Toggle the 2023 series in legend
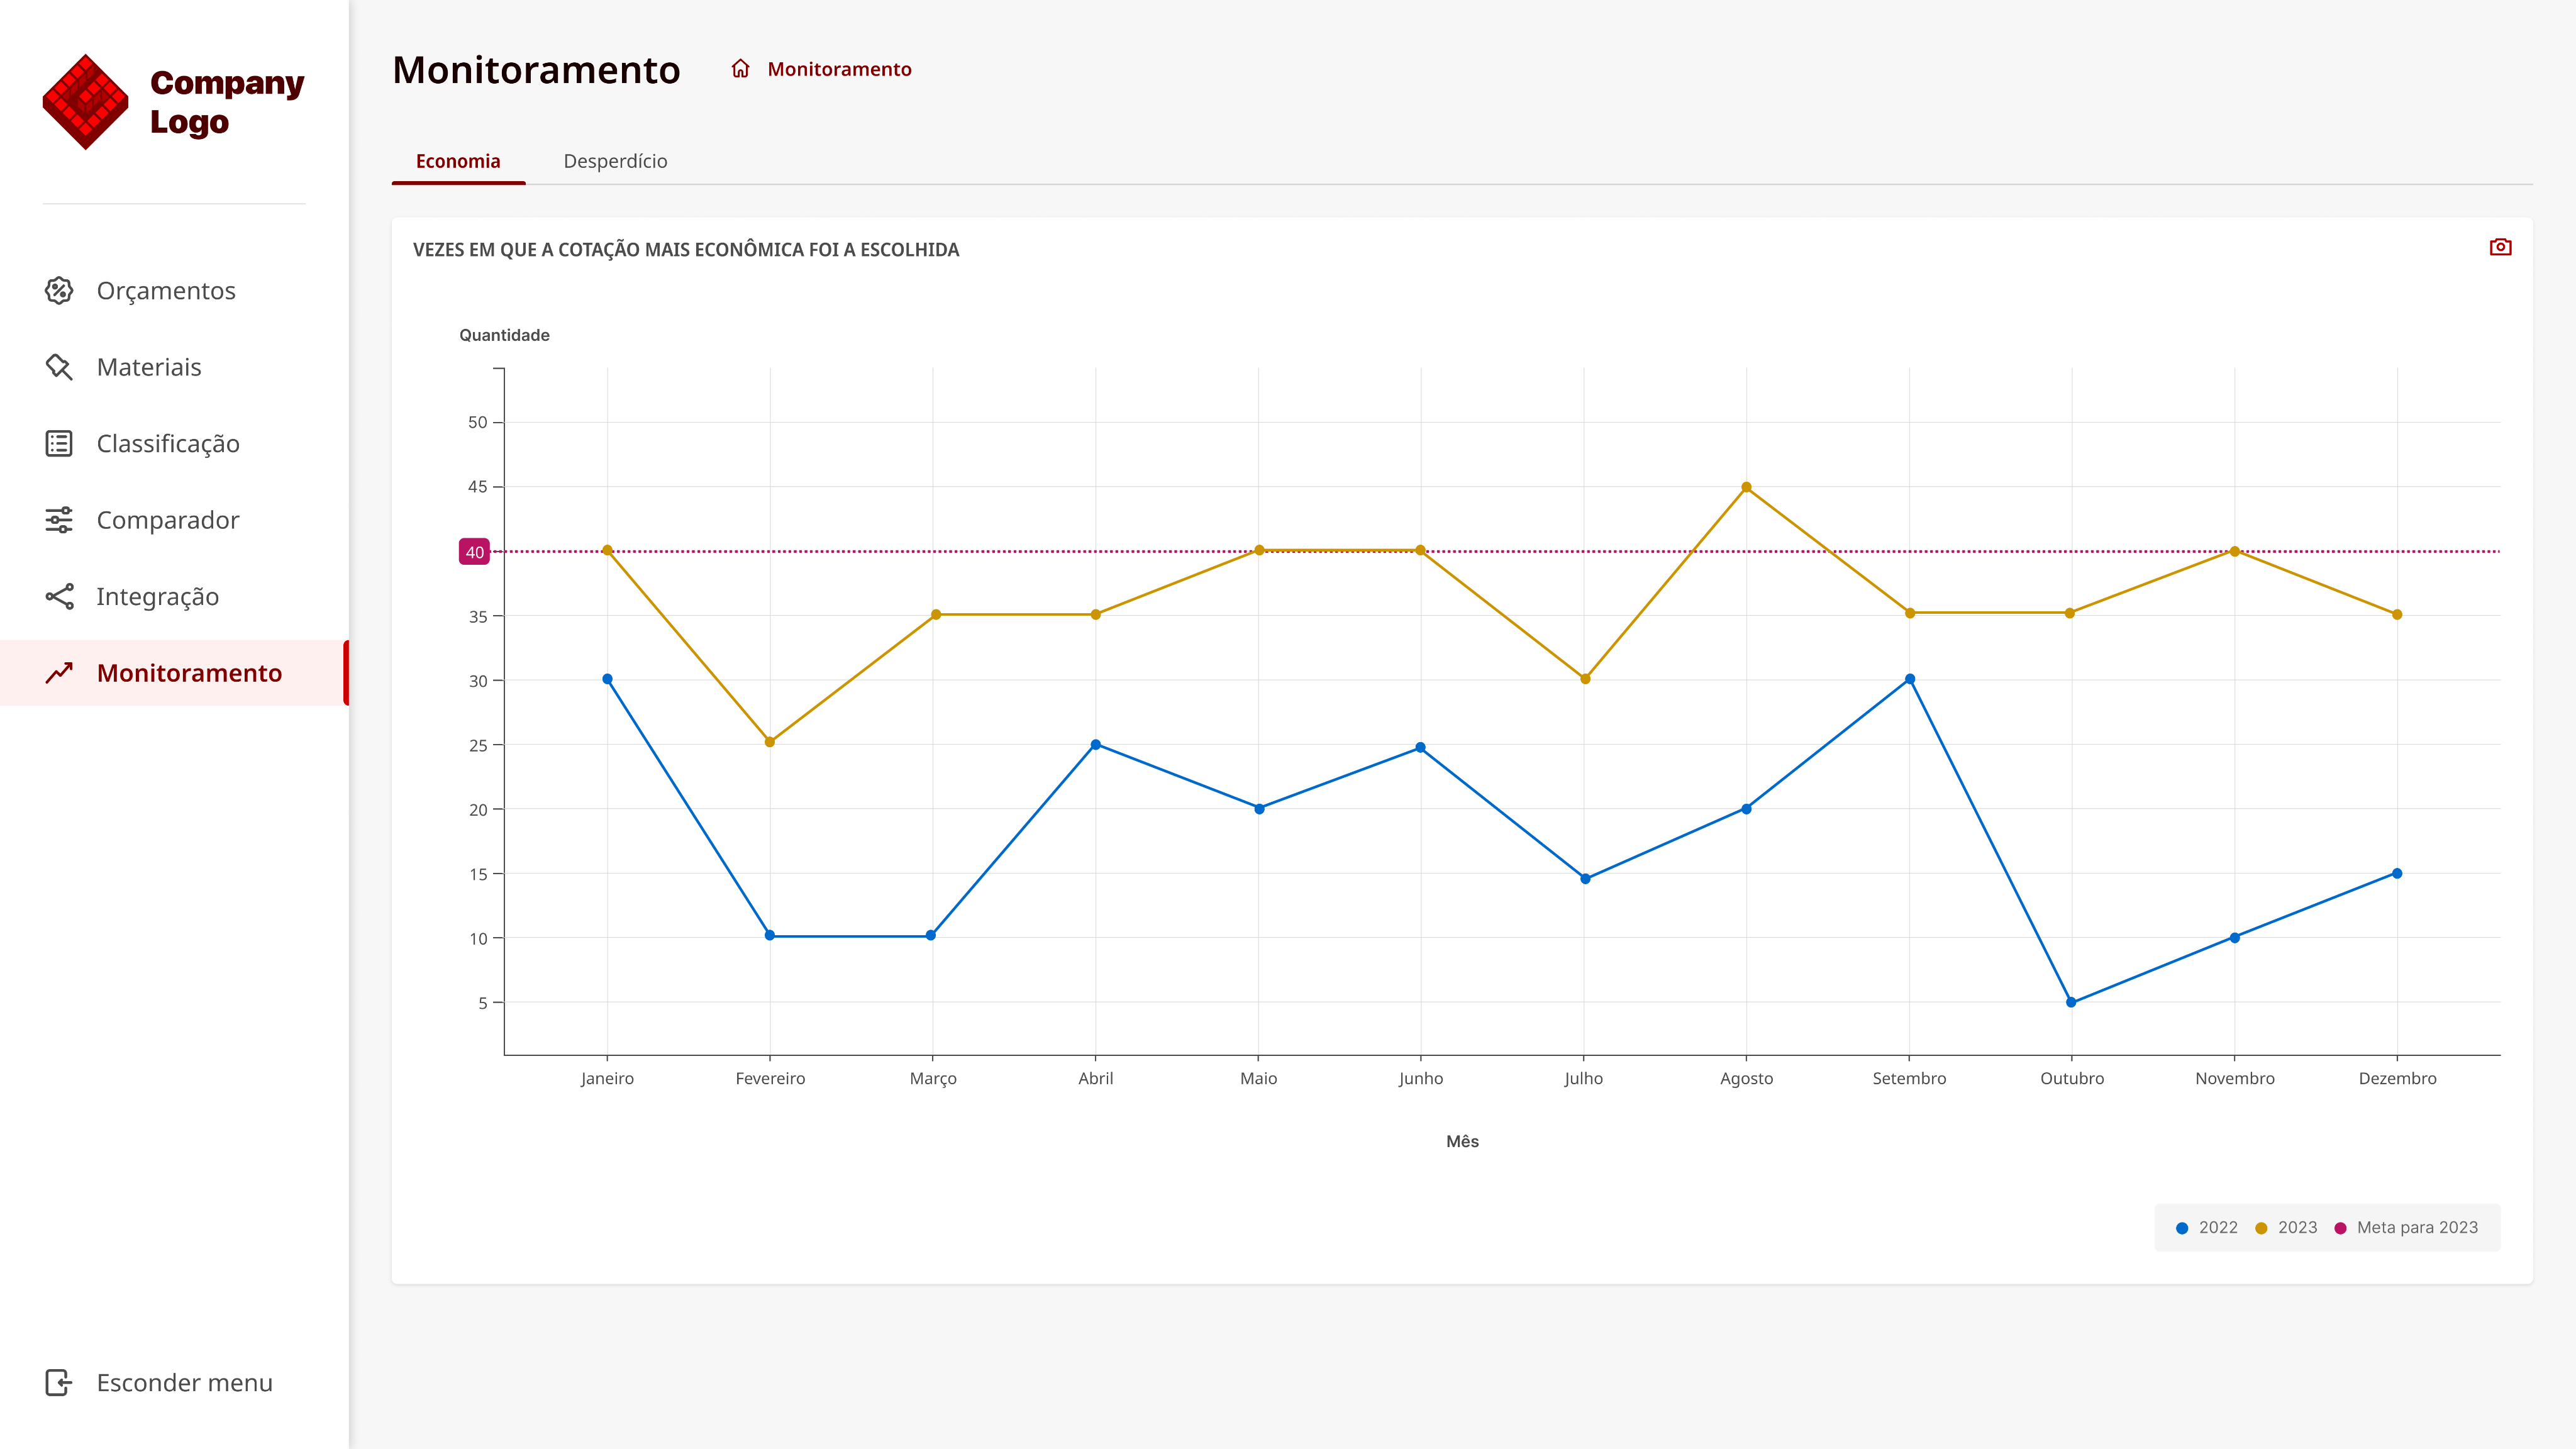 click(x=2286, y=1228)
